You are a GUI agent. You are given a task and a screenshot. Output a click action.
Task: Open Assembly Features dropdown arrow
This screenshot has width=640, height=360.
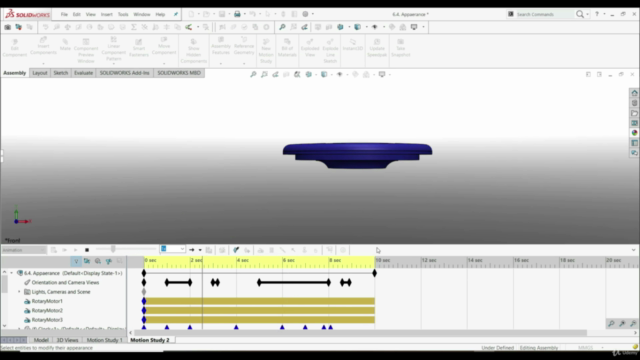(221, 63)
